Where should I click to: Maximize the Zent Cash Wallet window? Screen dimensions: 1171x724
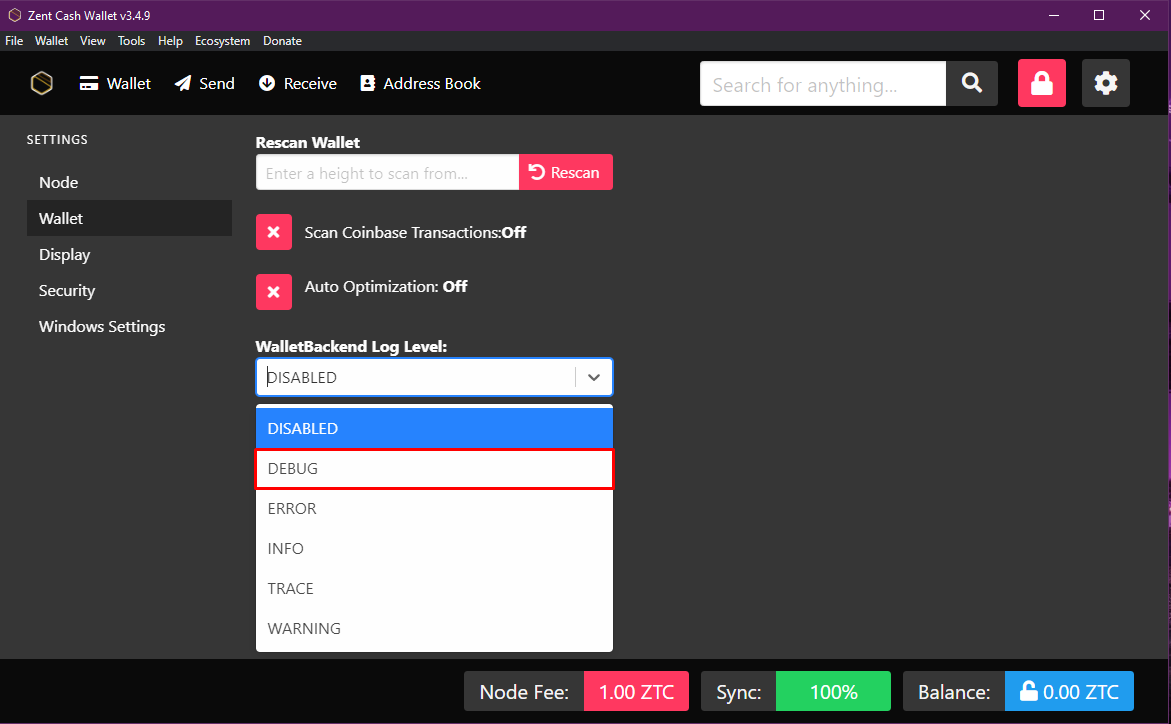pos(1099,15)
